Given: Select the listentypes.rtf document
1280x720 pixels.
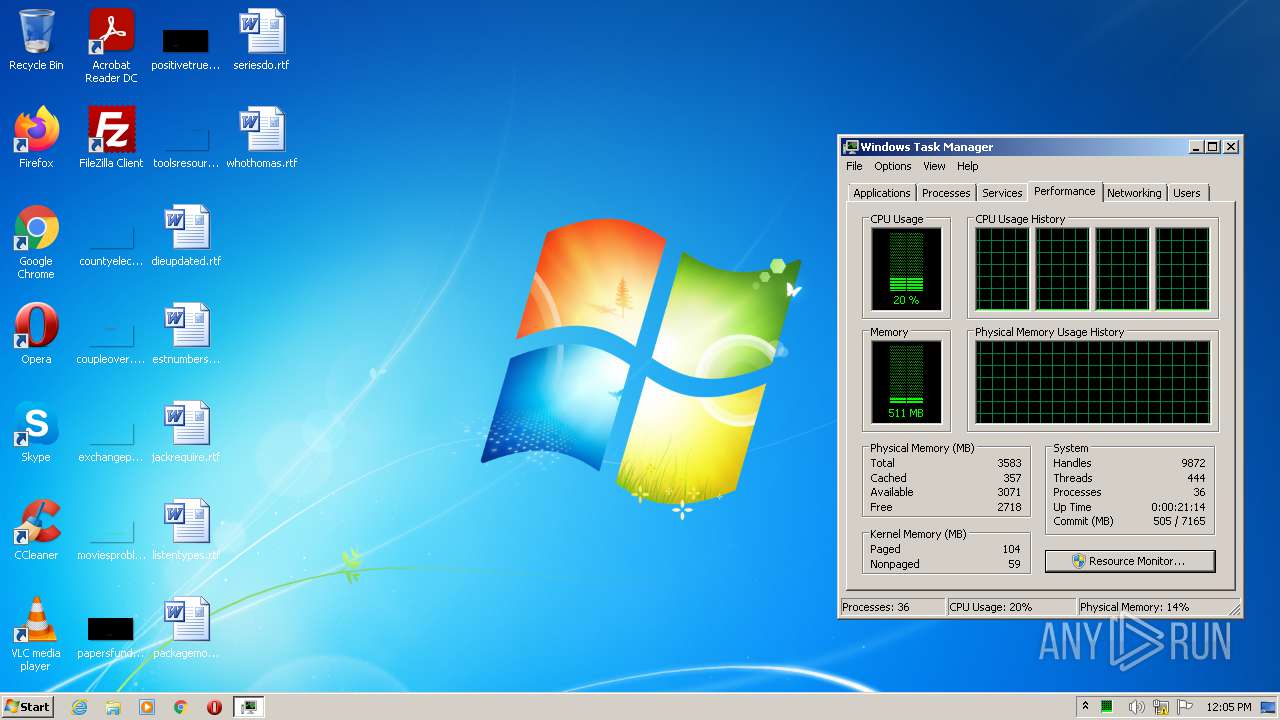Looking at the screenshot, I should (186, 530).
